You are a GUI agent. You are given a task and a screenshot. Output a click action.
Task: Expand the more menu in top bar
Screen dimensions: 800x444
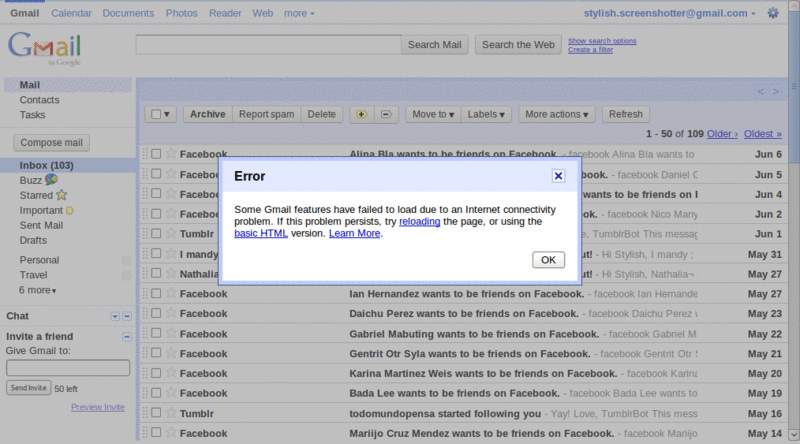tap(299, 13)
